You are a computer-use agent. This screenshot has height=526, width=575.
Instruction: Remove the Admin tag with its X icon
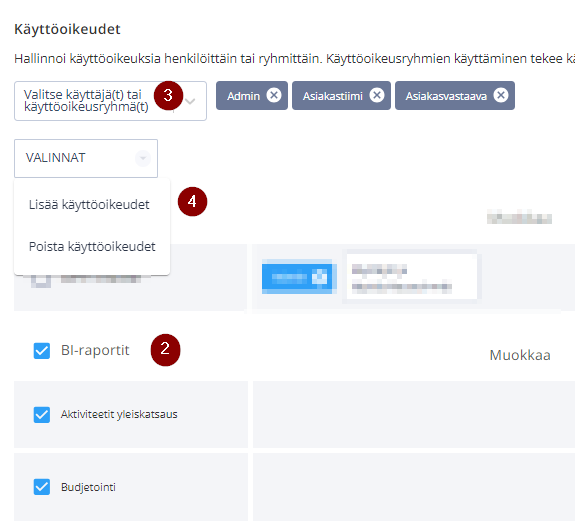click(x=274, y=95)
